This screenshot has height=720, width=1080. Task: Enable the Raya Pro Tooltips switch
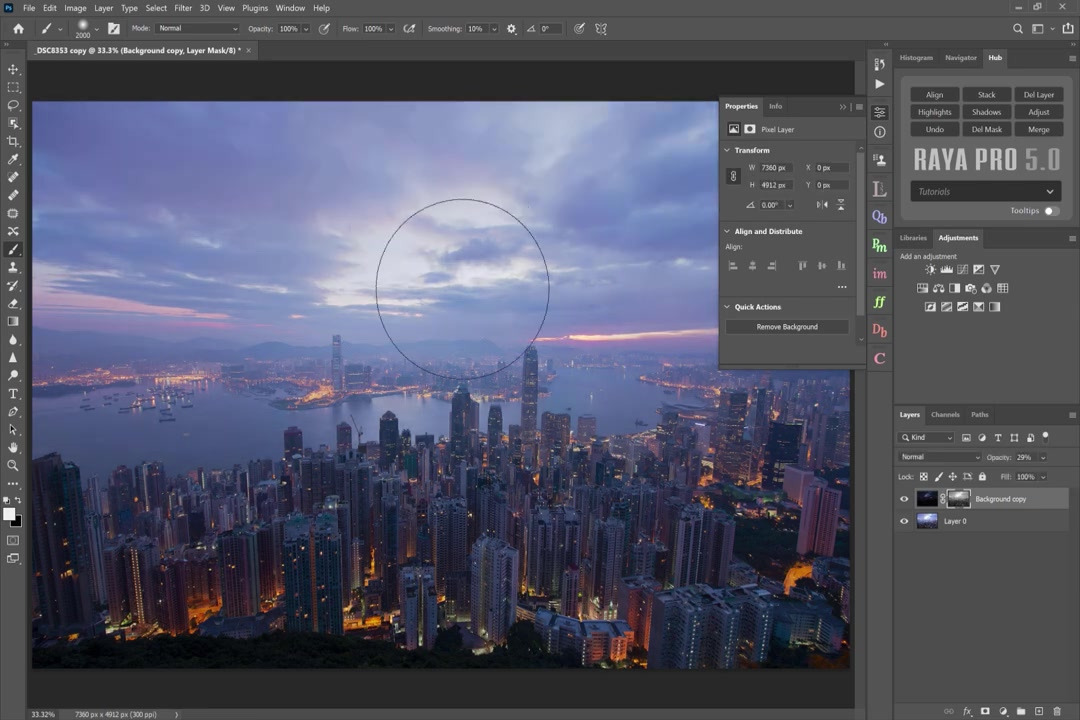click(1051, 211)
